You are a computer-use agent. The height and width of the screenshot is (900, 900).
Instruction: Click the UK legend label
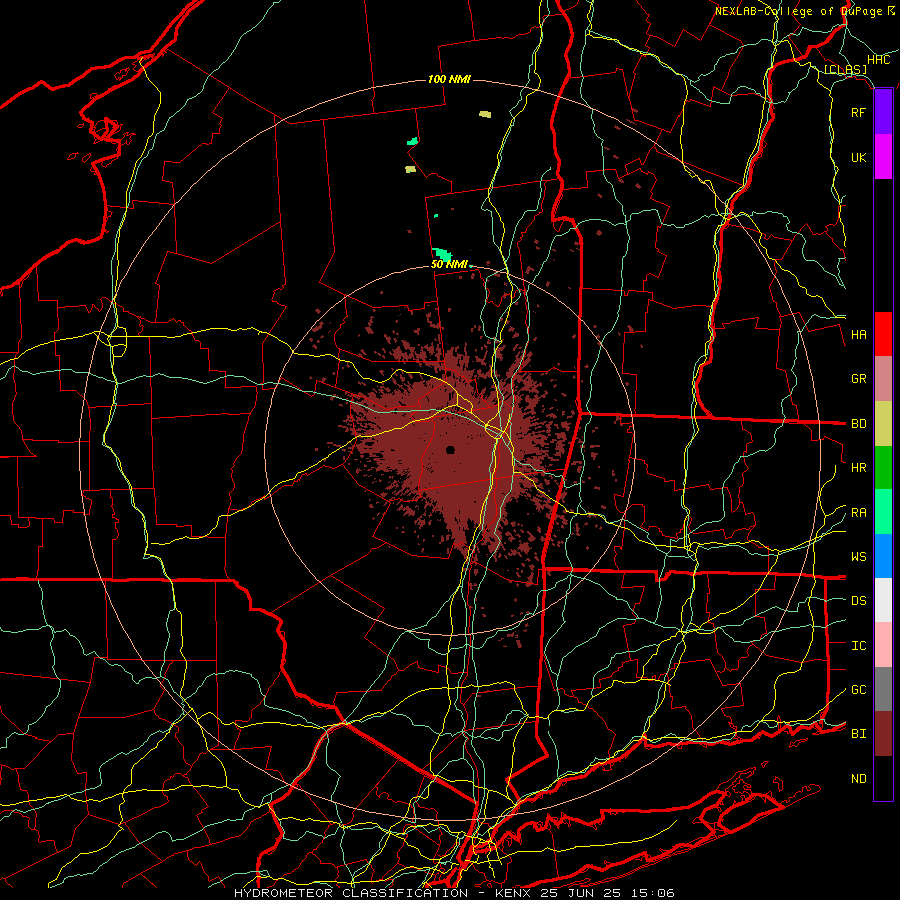pos(858,157)
